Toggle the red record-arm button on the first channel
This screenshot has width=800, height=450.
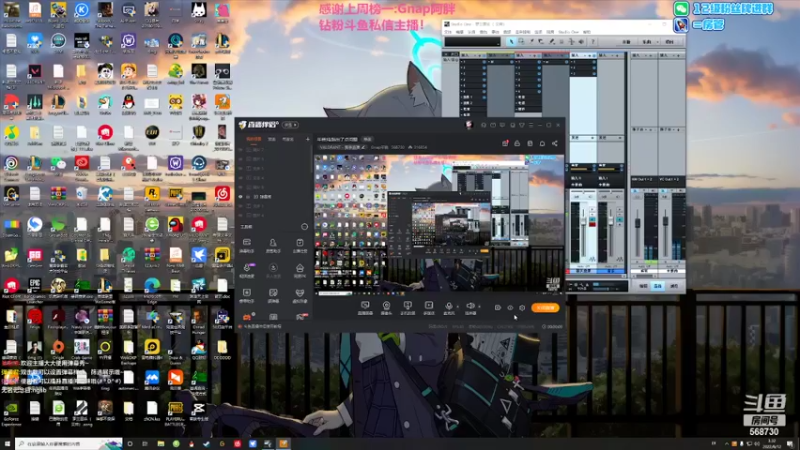(592, 223)
